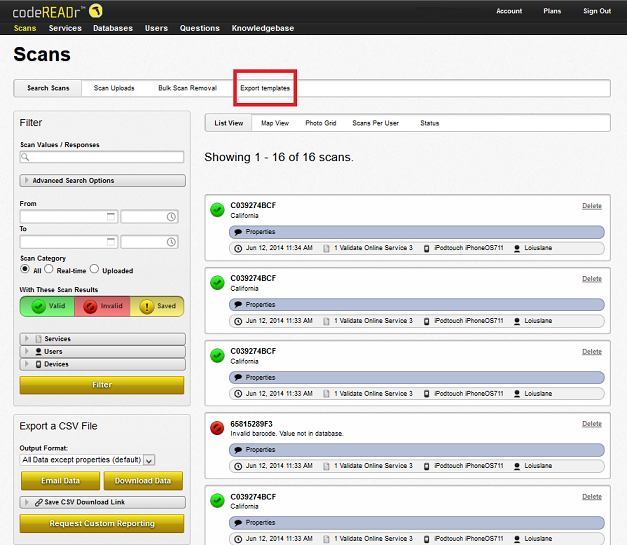
Task: Expand the Users filter section
Action: [102, 351]
